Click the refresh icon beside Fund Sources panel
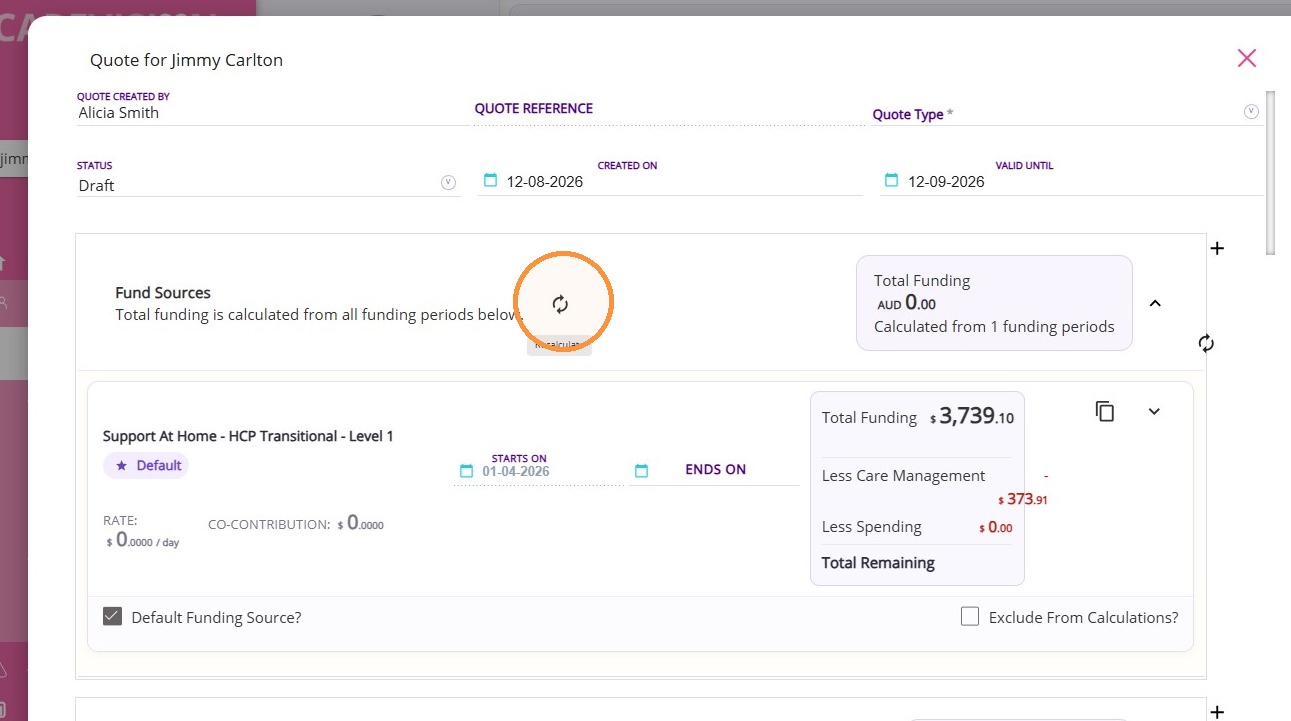Screen dimensions: 1291x721 pyautogui.click(x=1206, y=343)
